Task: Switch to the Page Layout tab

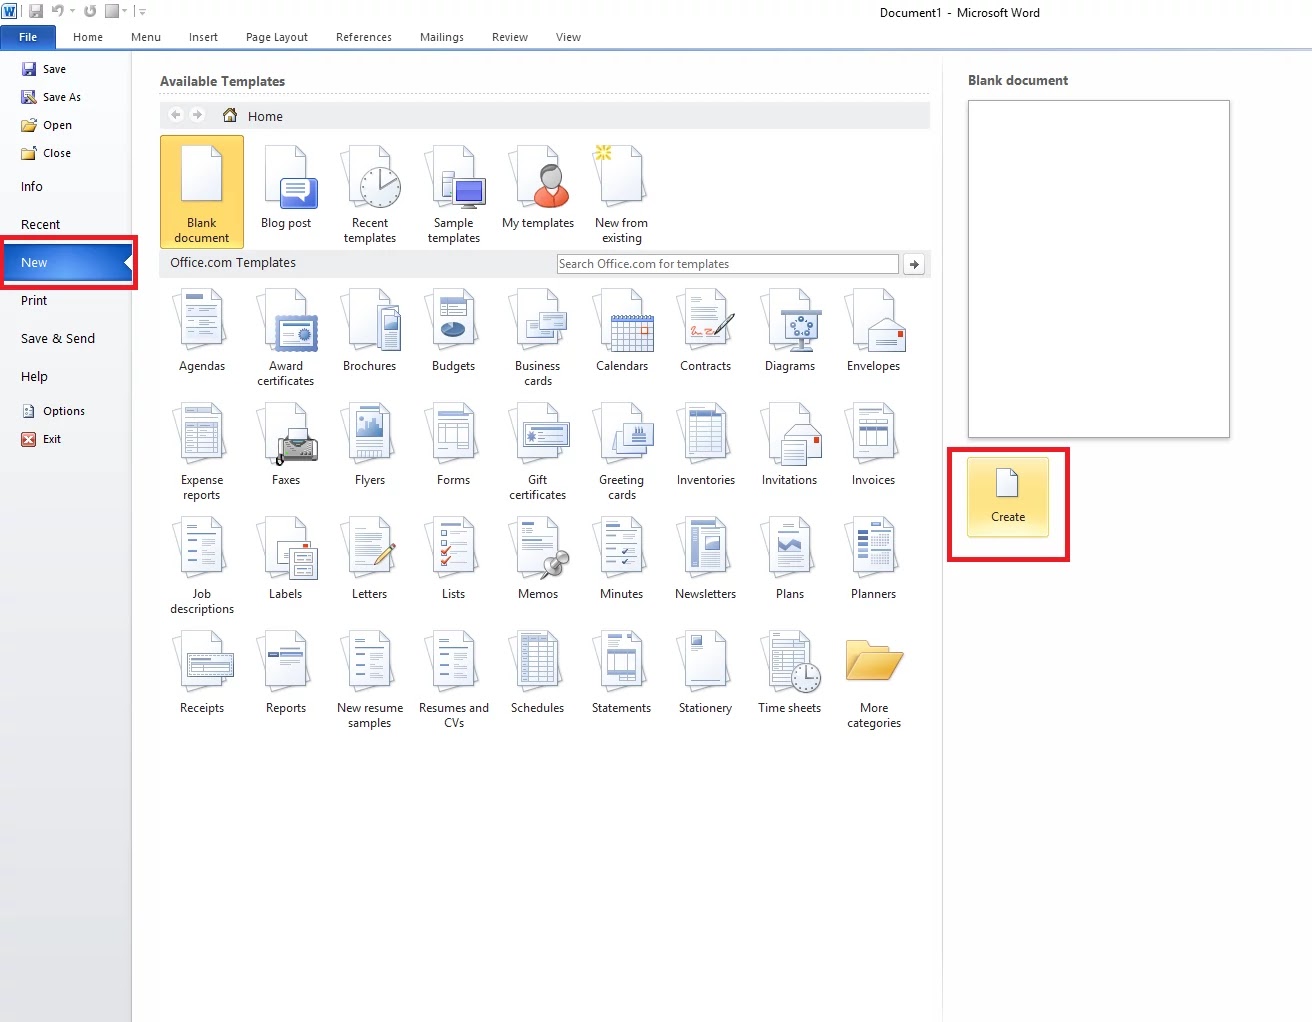Action: 277,37
